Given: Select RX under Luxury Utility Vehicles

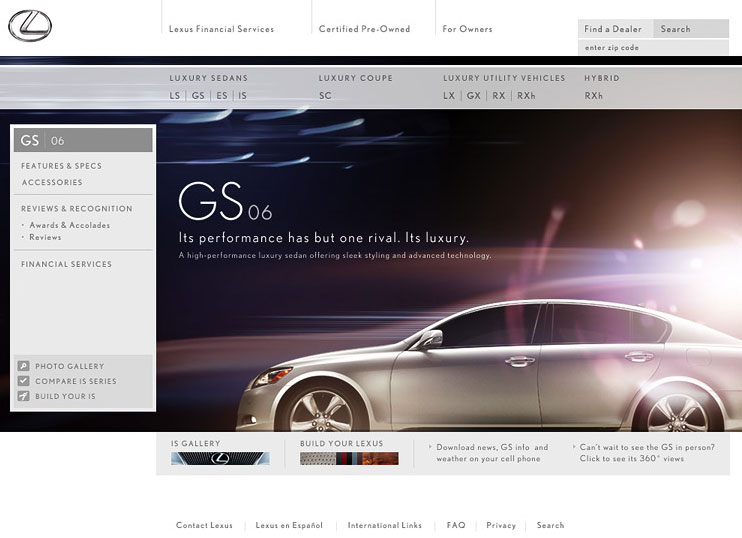Looking at the screenshot, I should point(499,96).
